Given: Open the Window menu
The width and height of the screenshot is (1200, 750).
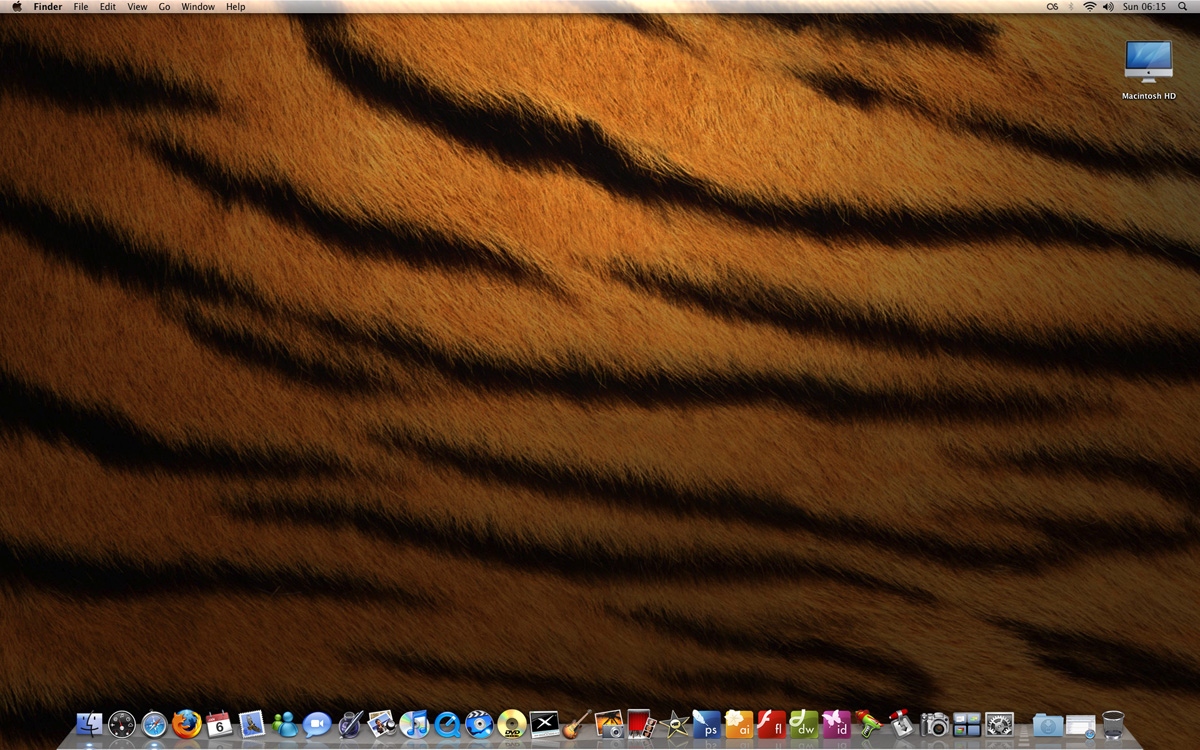Looking at the screenshot, I should point(198,7).
